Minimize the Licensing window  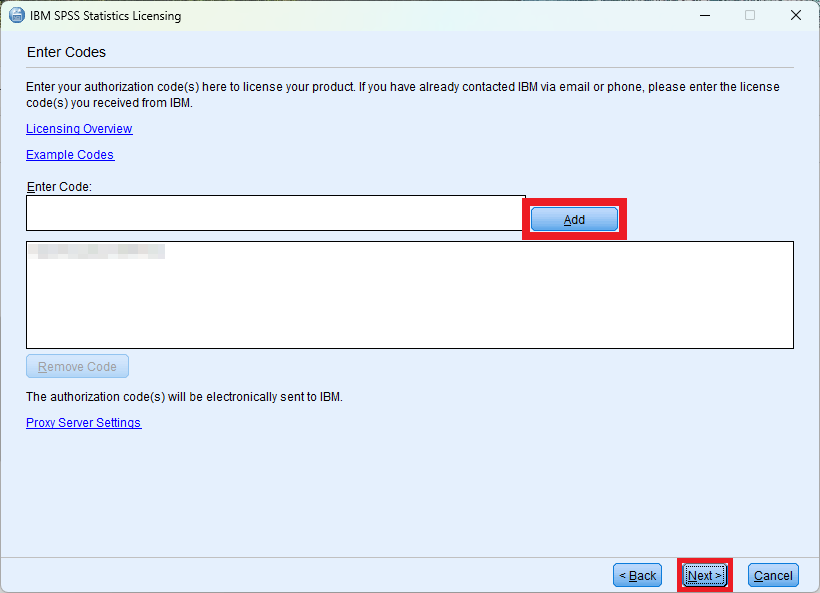click(705, 15)
